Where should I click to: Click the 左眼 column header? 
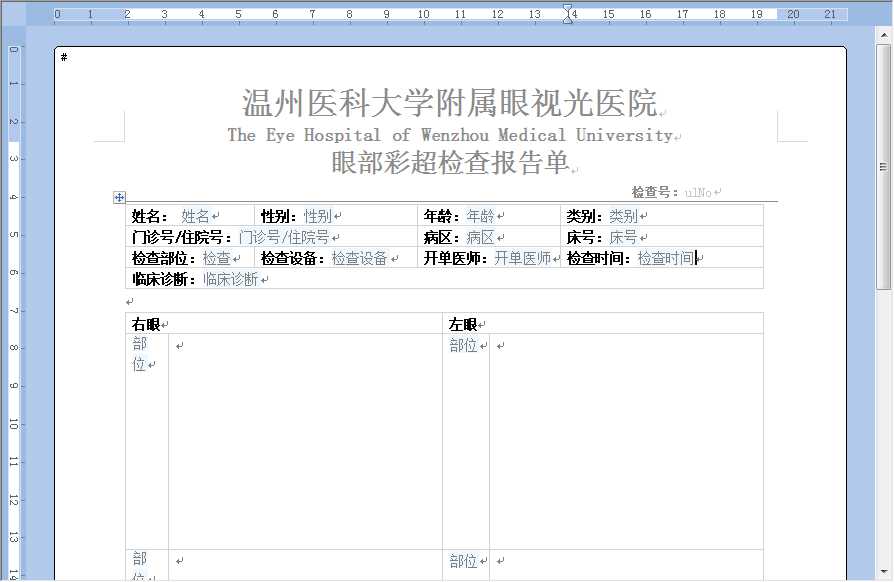click(x=463, y=324)
